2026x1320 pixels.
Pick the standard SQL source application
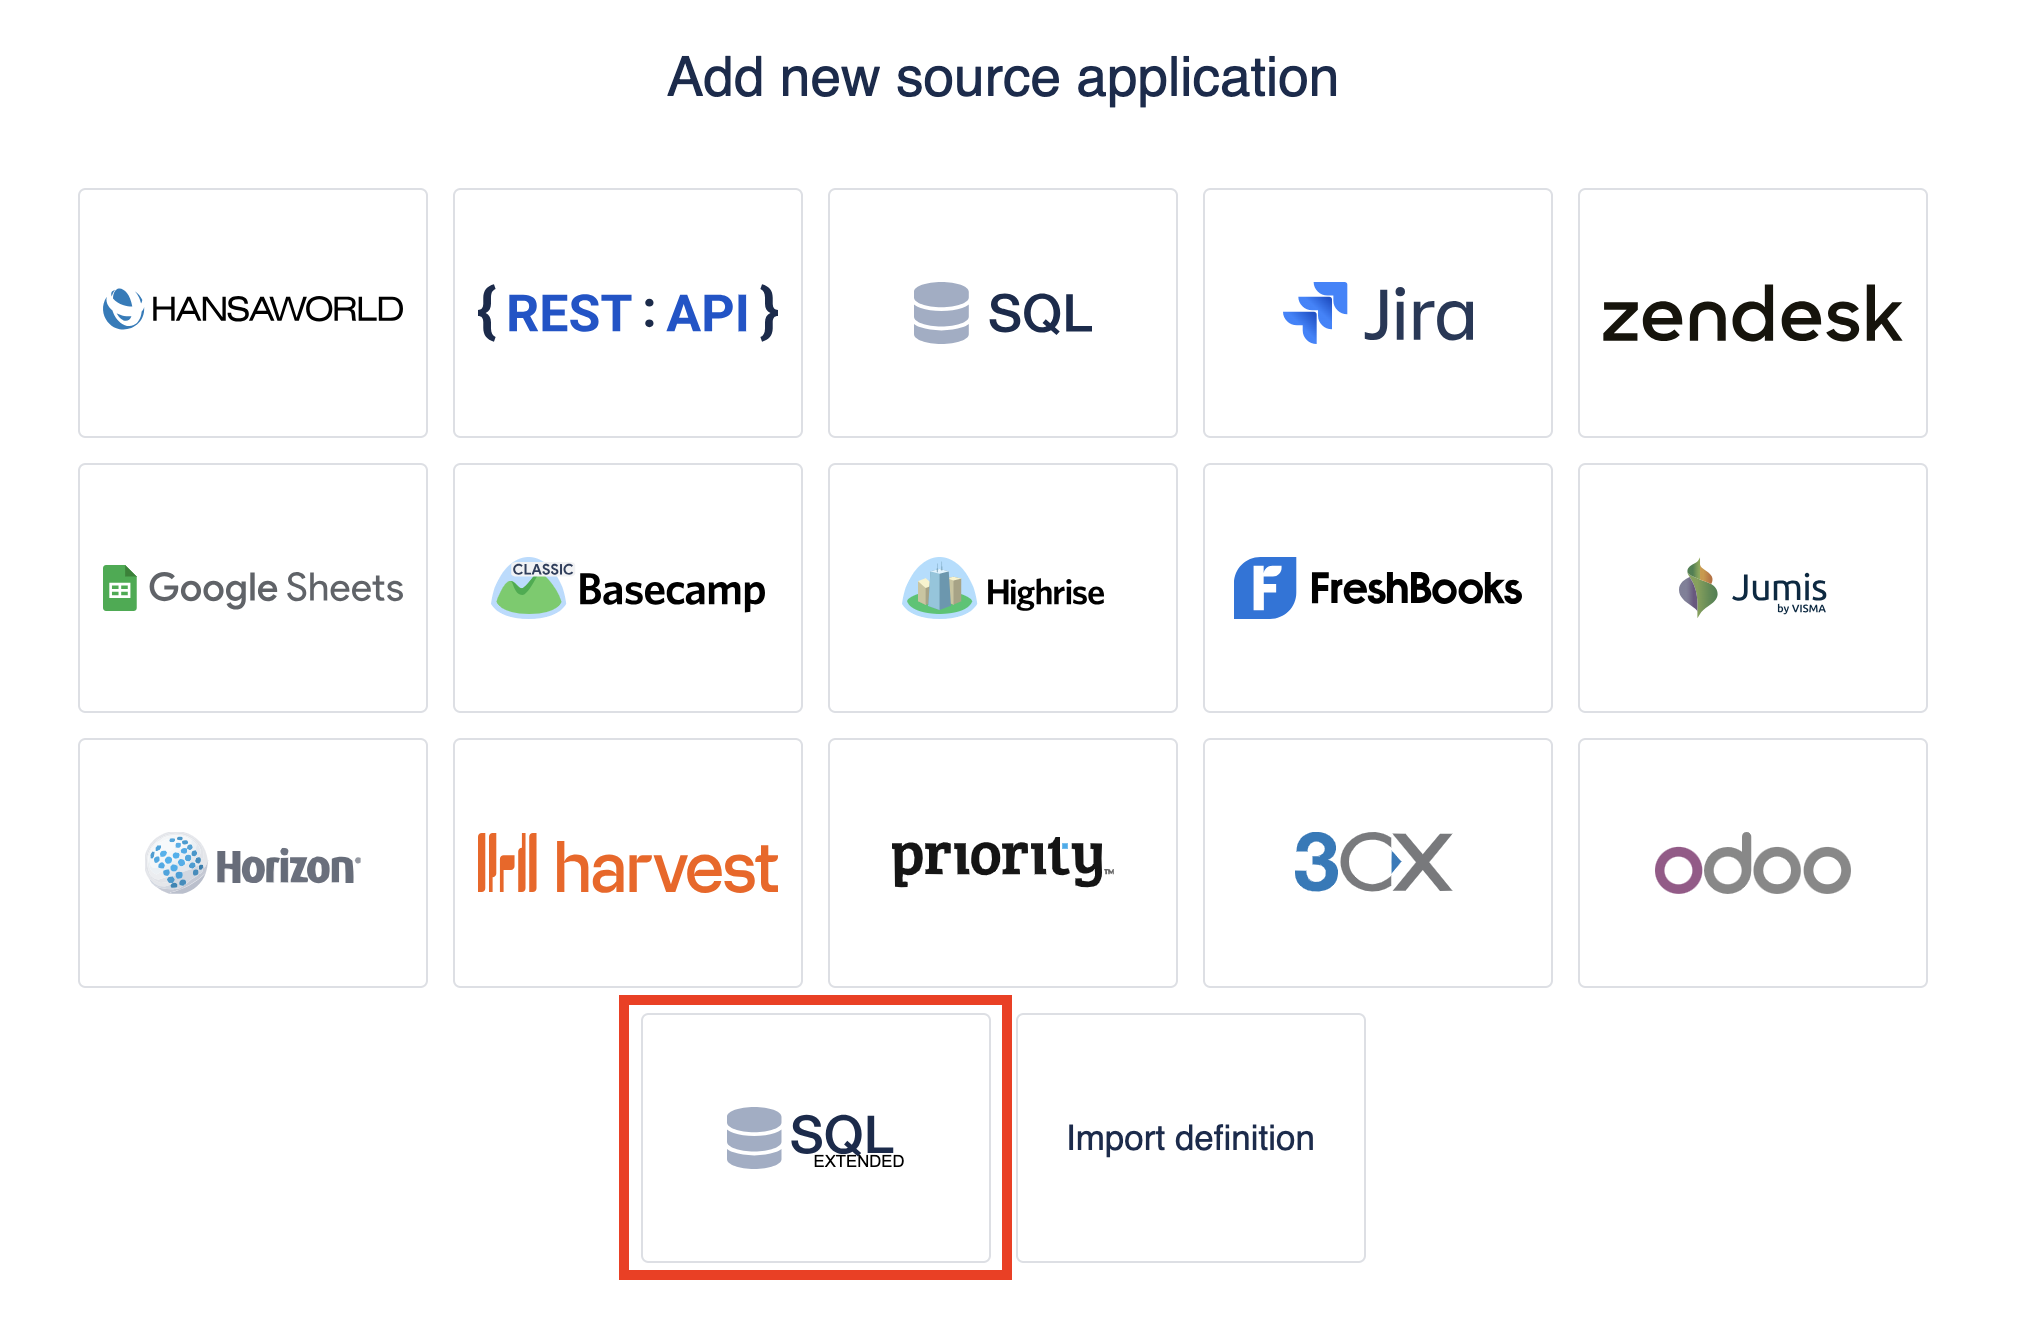(1003, 312)
